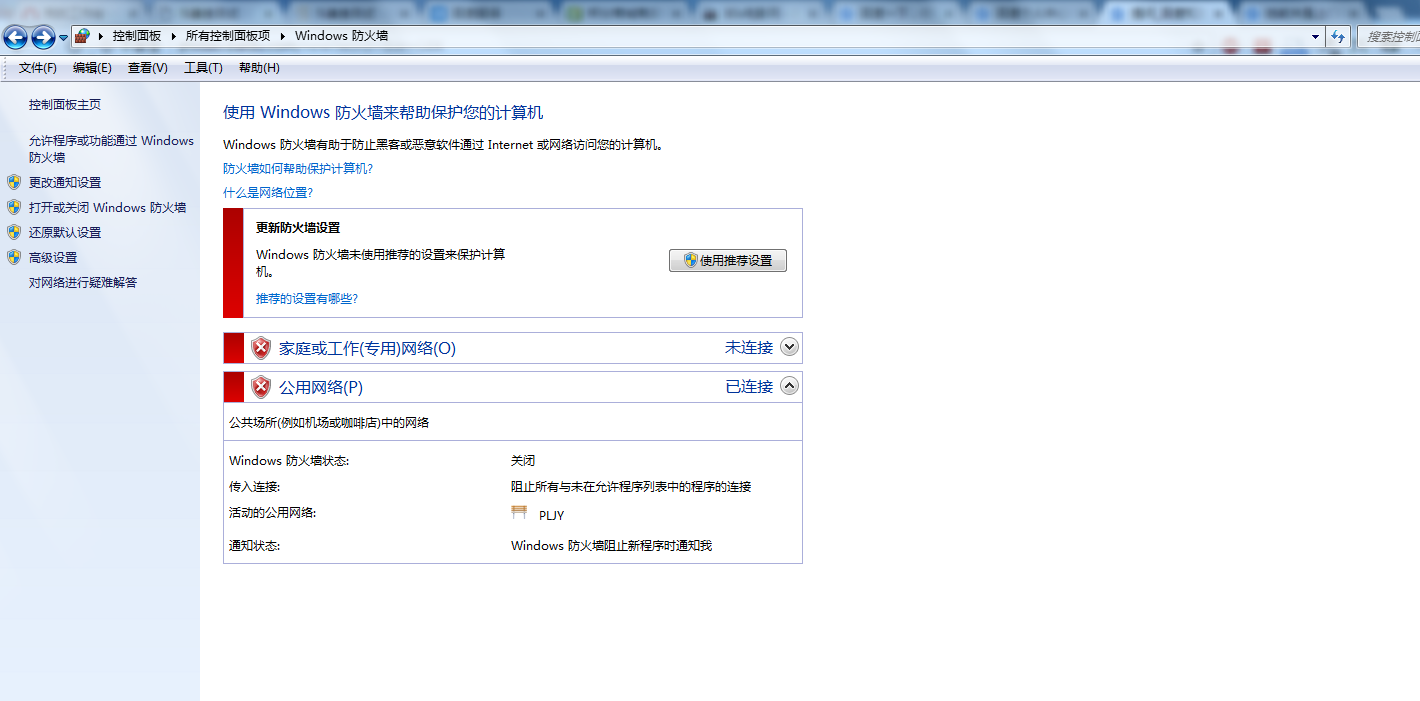Click the 未连接 status text
The image size is (1420, 701).
point(749,348)
